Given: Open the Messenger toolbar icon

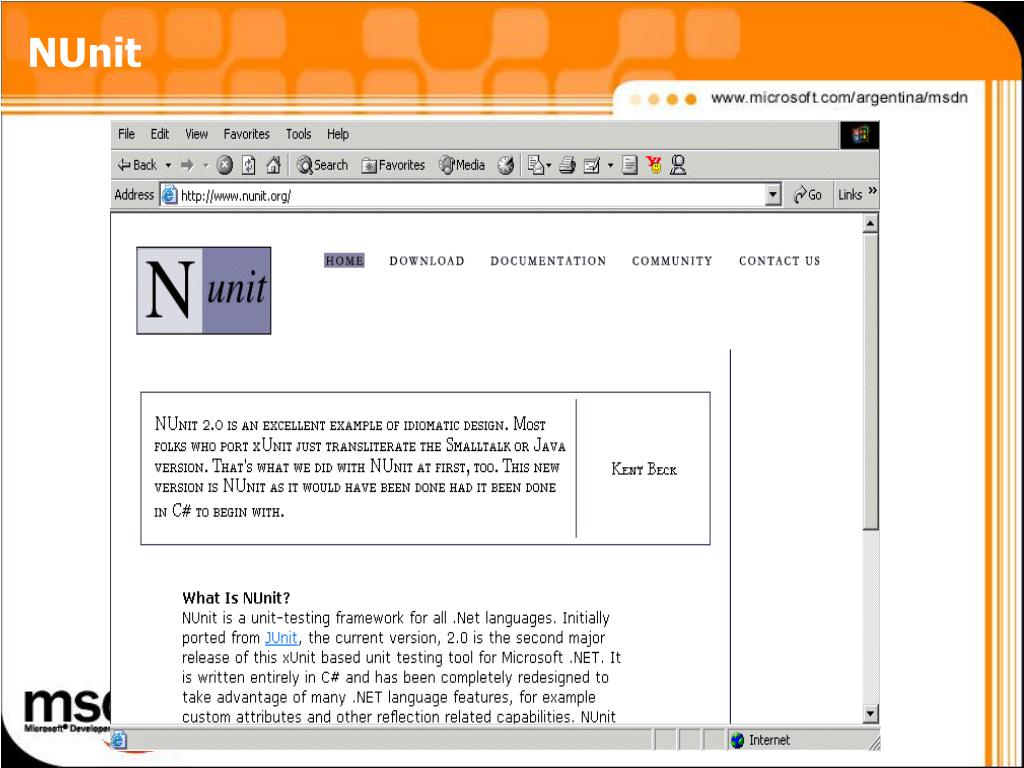Looking at the screenshot, I should [679, 165].
